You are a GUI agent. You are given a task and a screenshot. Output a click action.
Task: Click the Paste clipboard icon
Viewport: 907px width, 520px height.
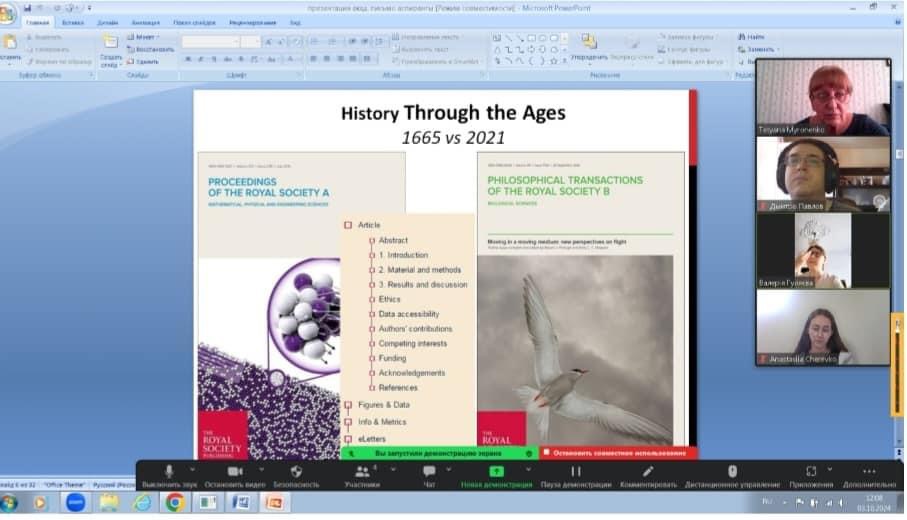point(9,42)
